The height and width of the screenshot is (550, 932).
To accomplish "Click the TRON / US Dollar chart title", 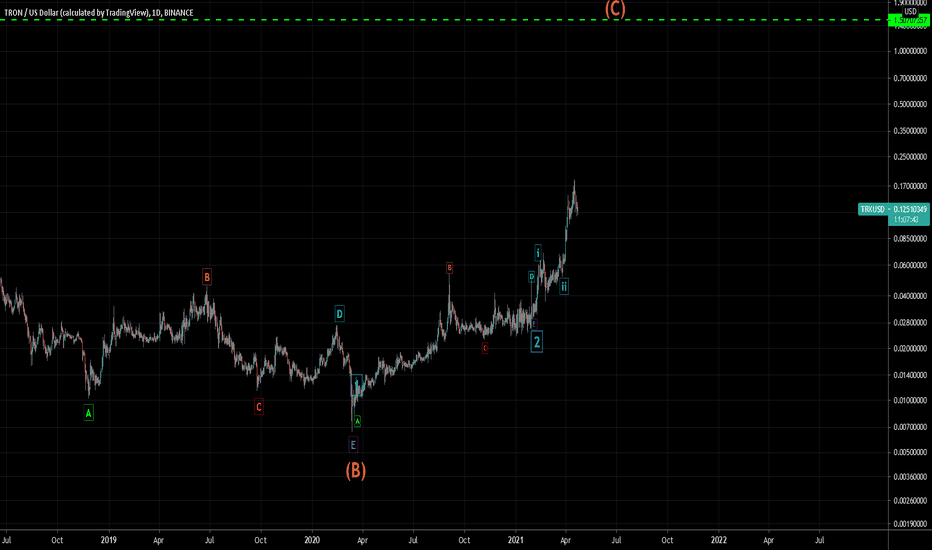I will click(x=99, y=12).
